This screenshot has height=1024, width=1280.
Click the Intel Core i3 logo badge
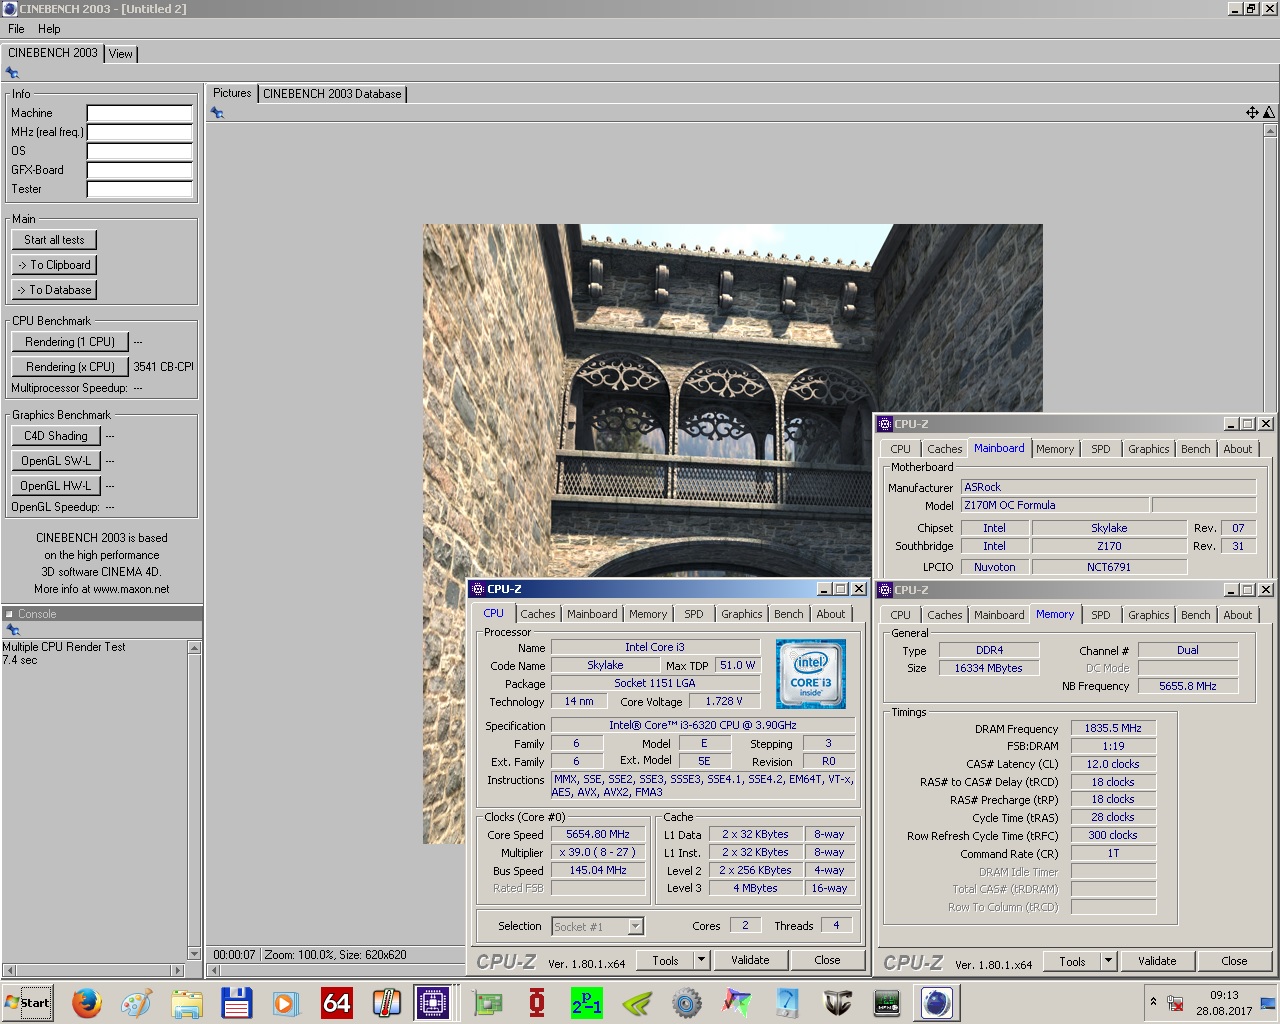(811, 674)
